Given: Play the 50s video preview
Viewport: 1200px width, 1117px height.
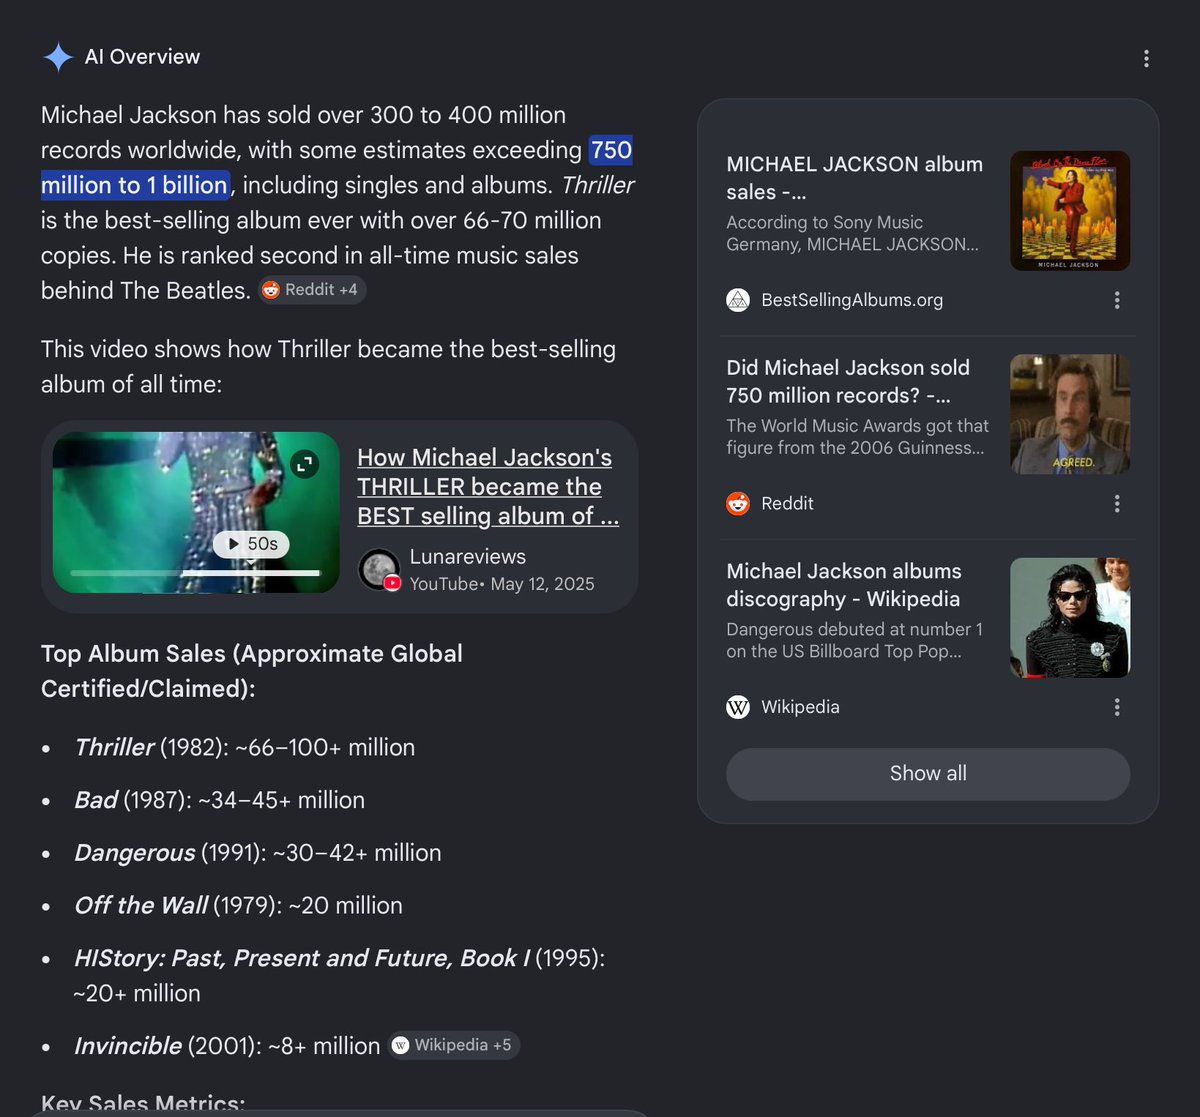Looking at the screenshot, I should pyautogui.click(x=252, y=544).
